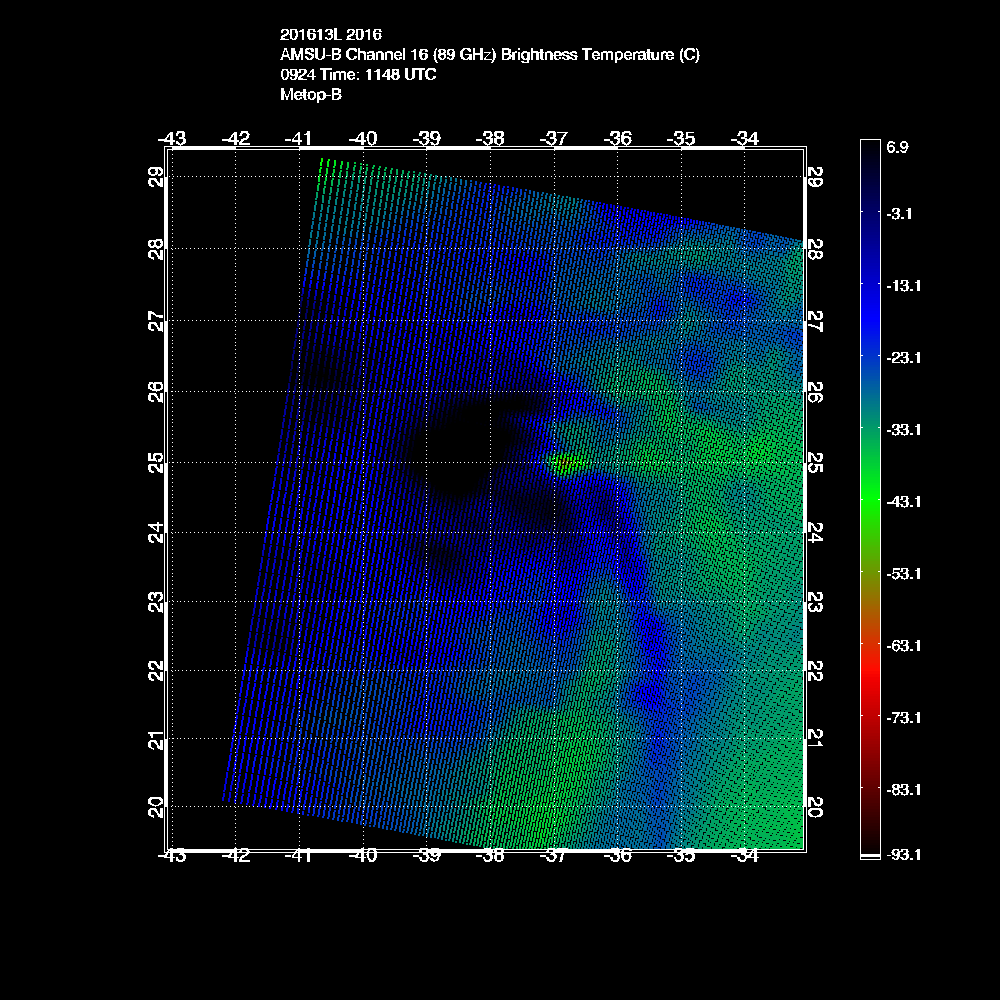1000x1000 pixels.
Task: Click the right axis latitude label "26"
Action: point(816,392)
